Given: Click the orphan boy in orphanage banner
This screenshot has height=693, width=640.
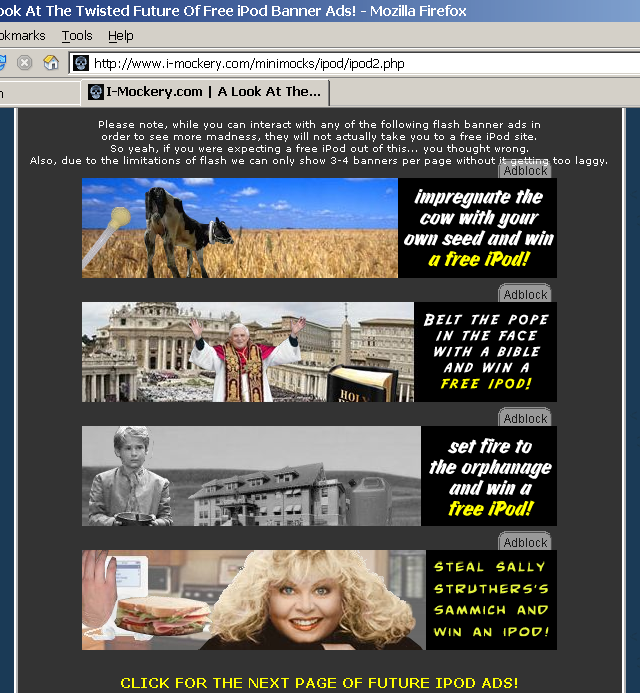Looking at the screenshot, I should (129, 476).
